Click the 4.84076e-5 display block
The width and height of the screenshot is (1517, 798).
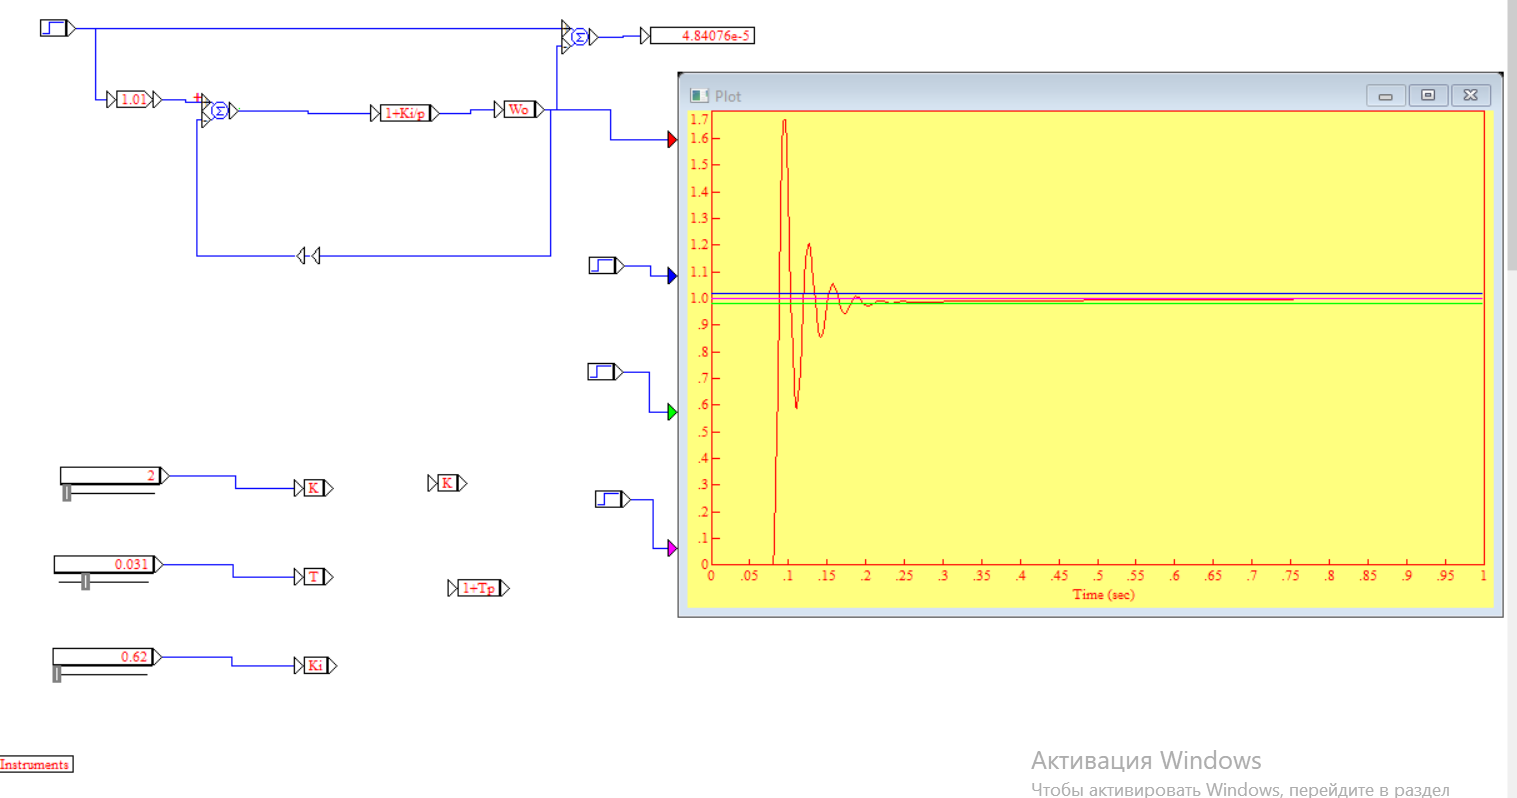pos(702,35)
